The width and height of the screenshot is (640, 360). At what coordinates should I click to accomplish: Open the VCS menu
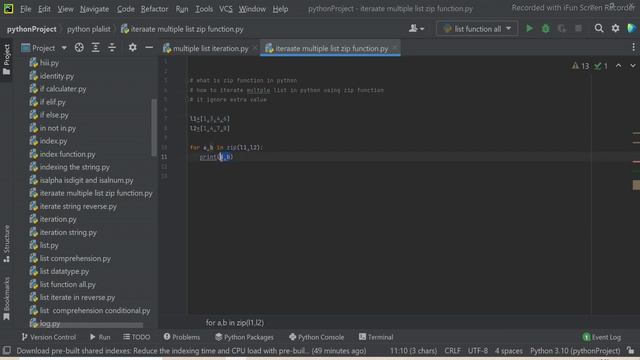(225, 9)
